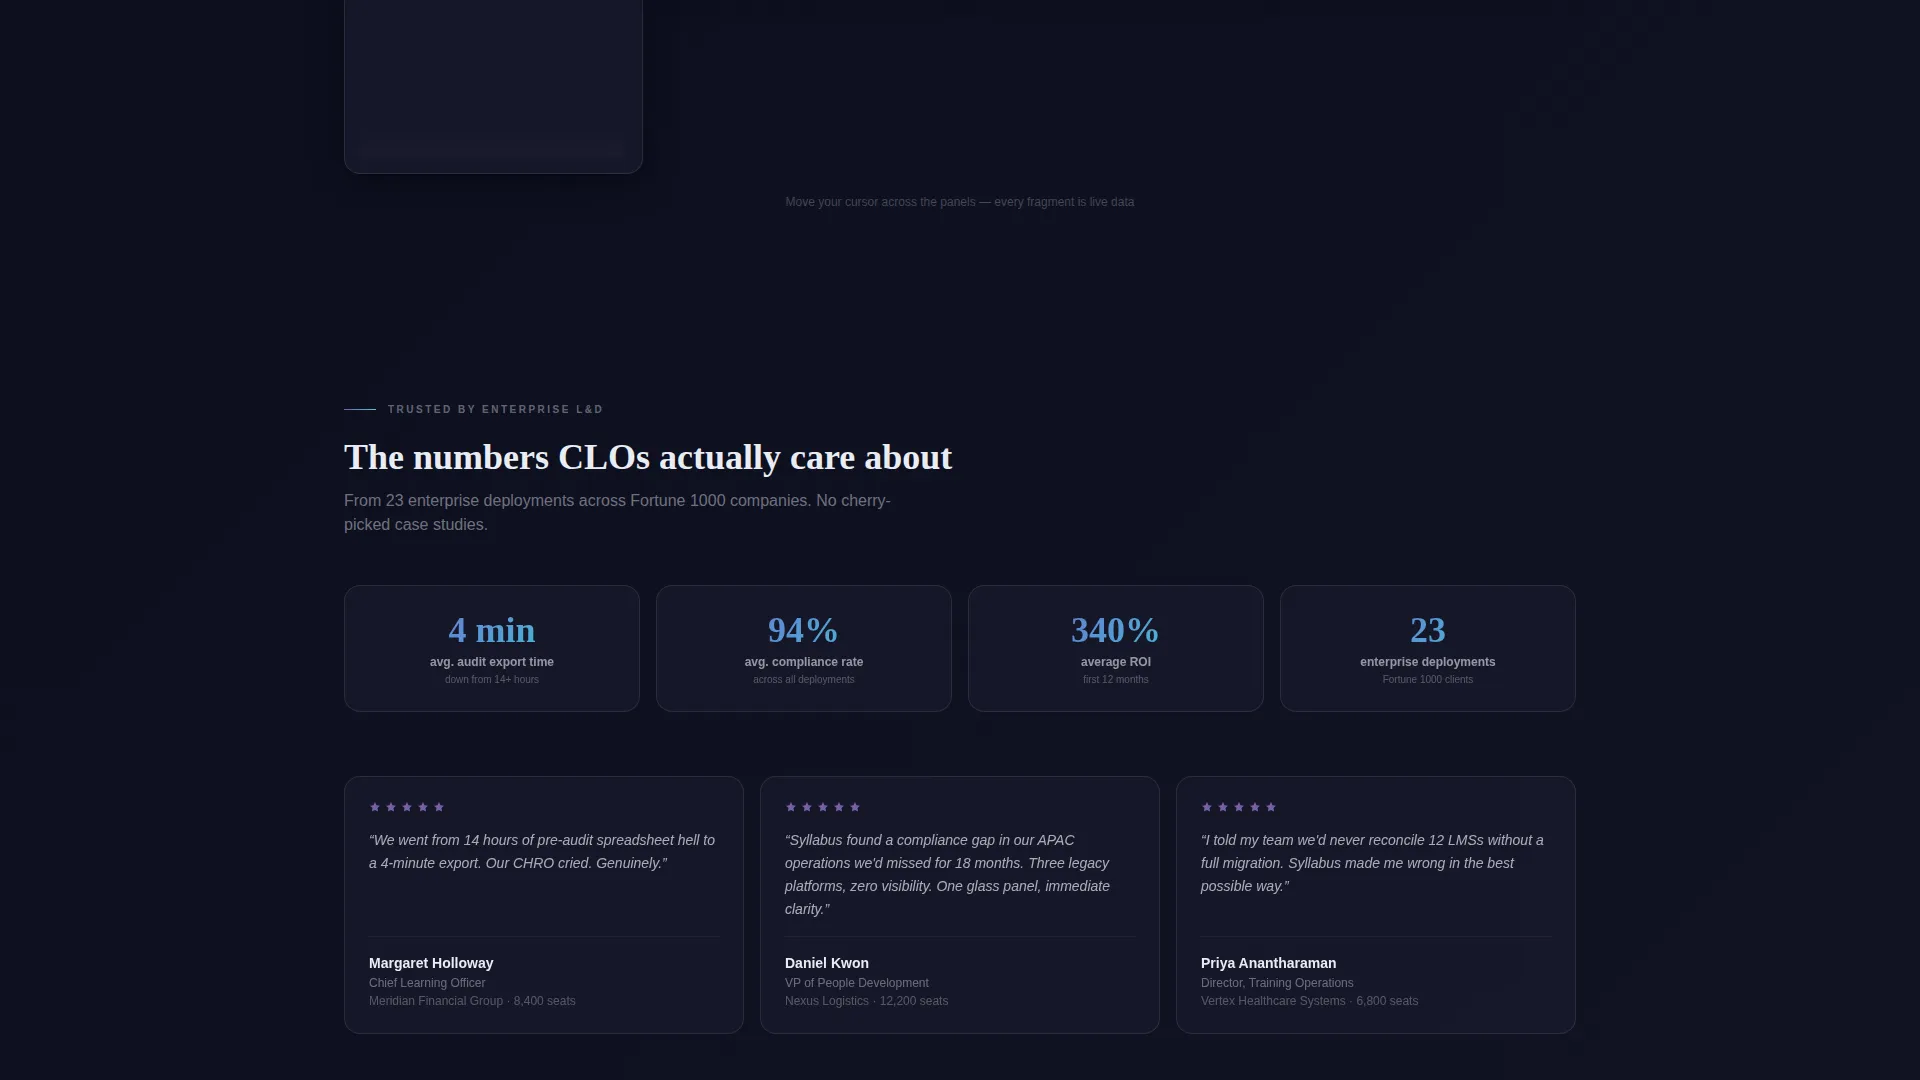1920x1080 pixels.
Task: Click the 'From 23 enterprise deployments' subheading
Action: (x=617, y=512)
